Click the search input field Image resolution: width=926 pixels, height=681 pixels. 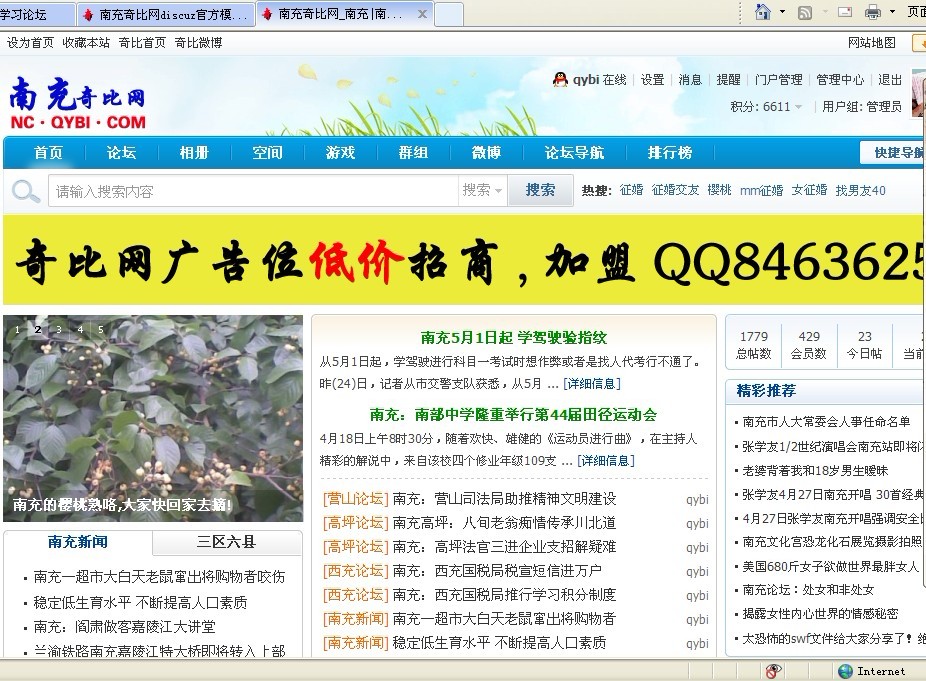253,191
